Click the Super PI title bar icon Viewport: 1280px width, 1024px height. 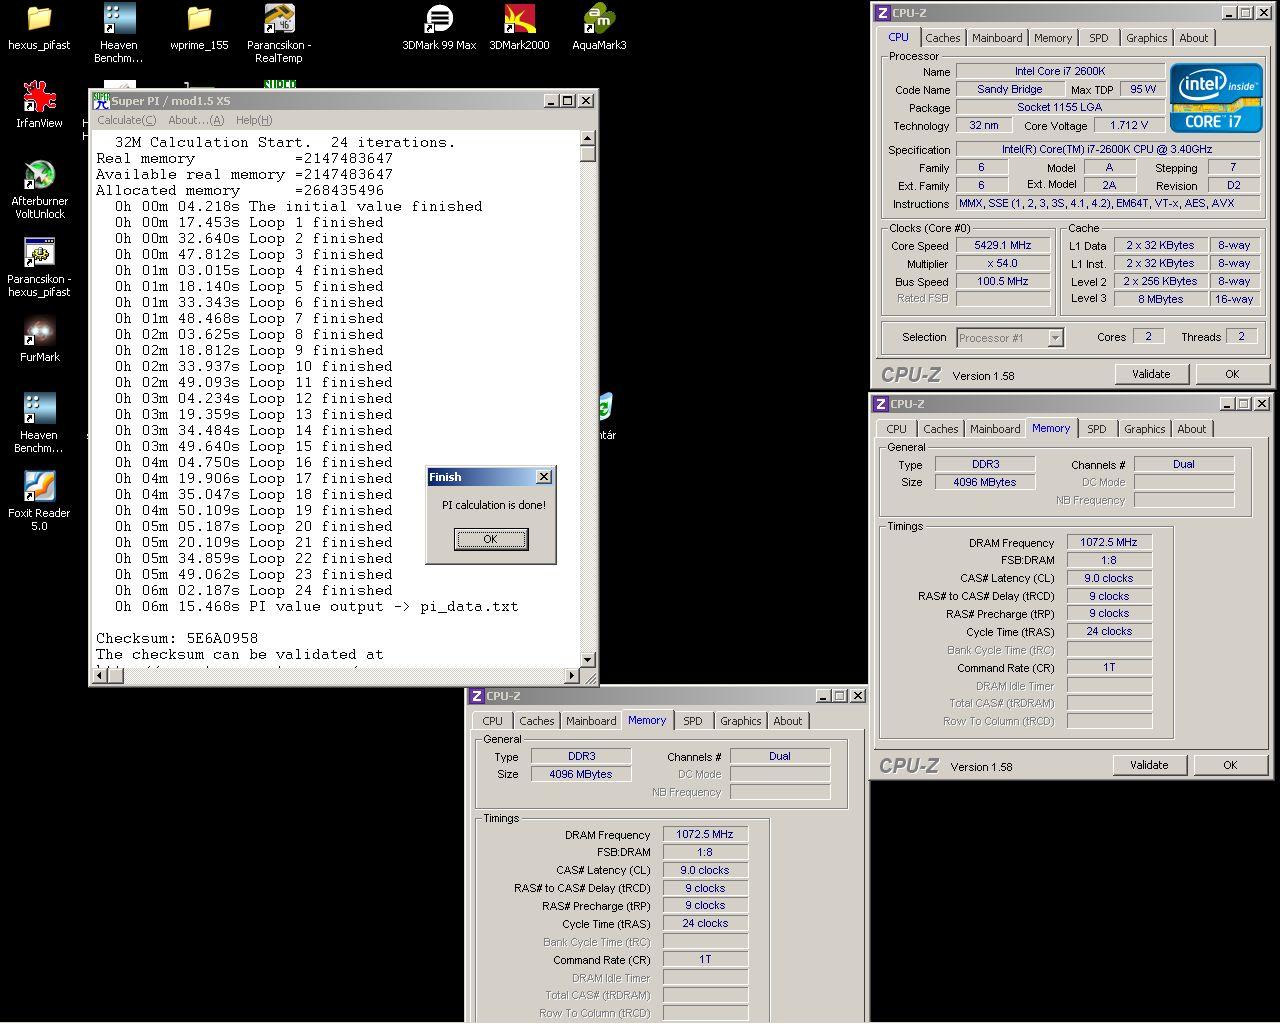click(100, 101)
